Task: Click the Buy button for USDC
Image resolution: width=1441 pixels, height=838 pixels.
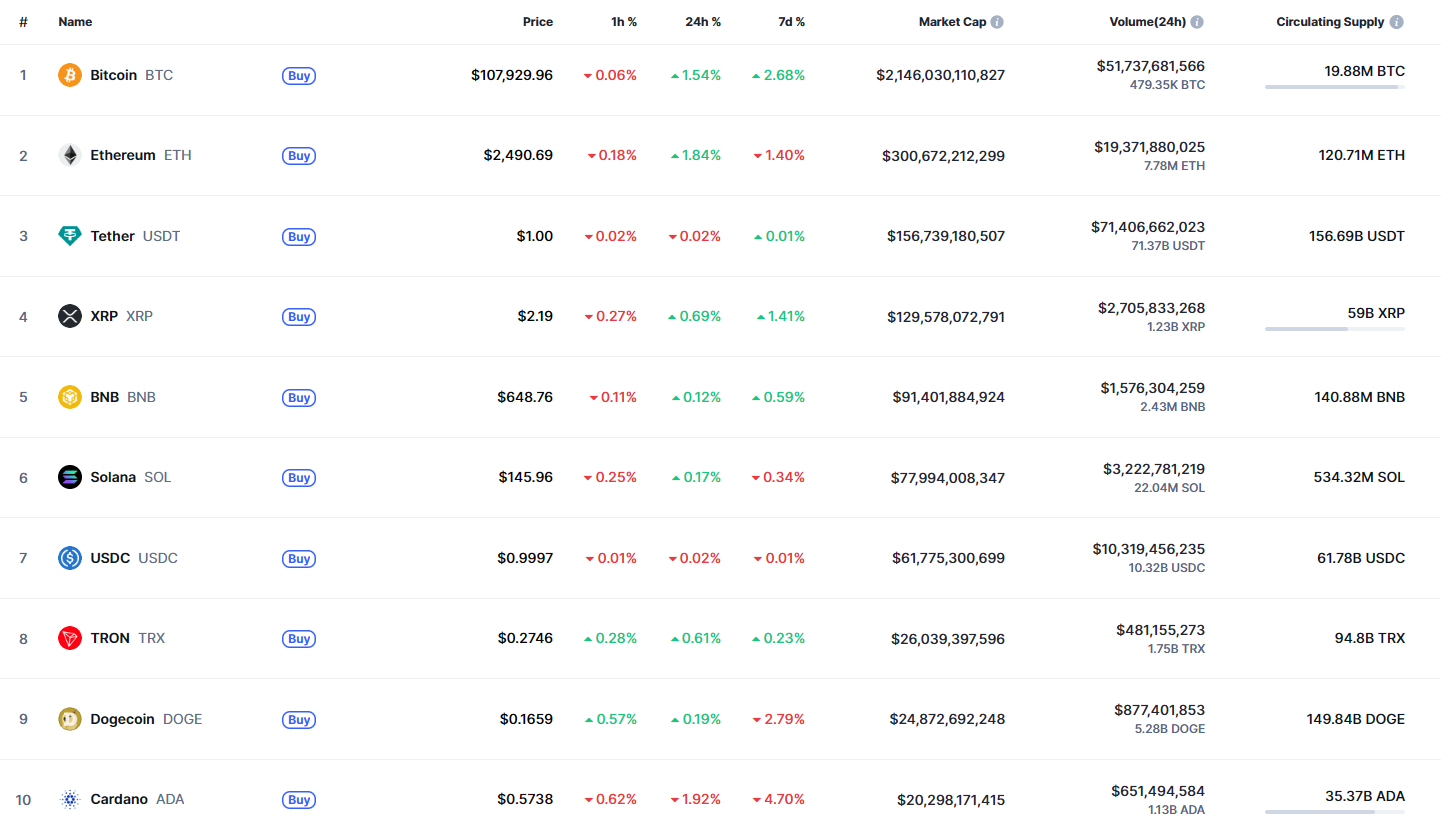Action: click(x=299, y=559)
